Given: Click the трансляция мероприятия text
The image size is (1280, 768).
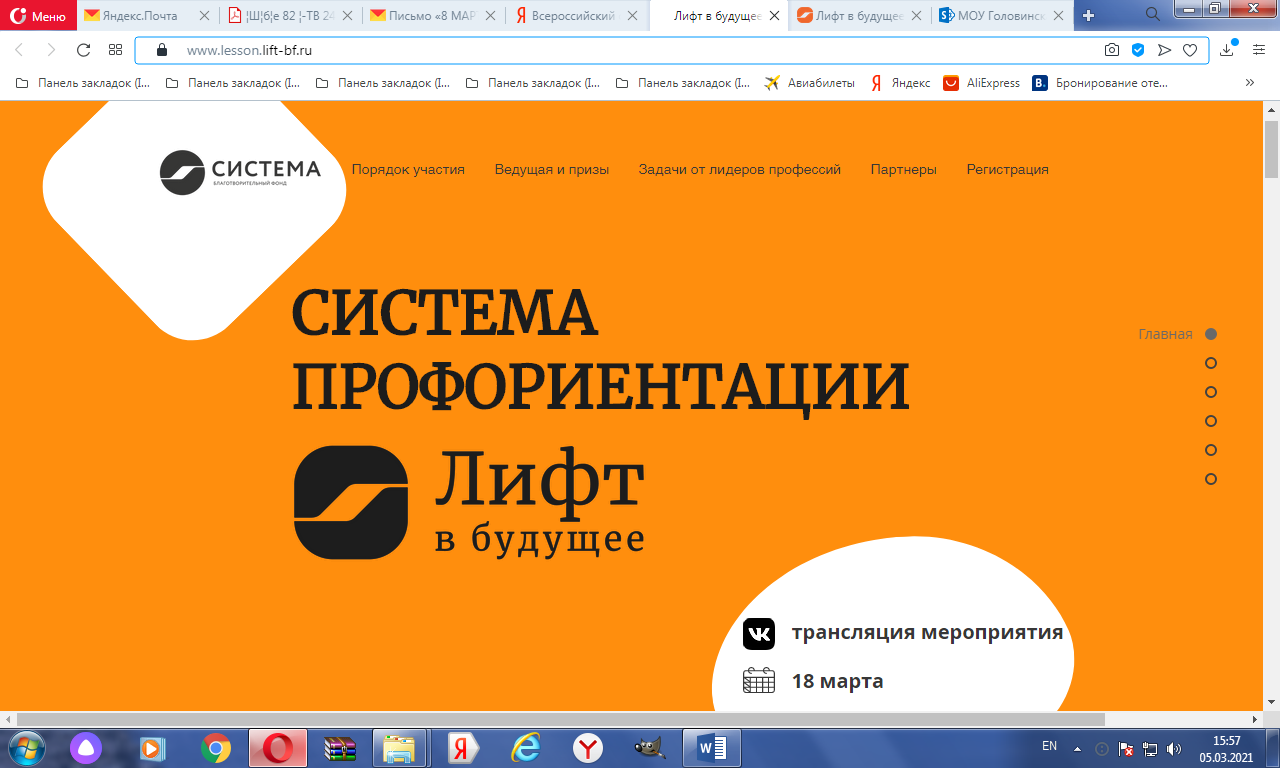Looking at the screenshot, I should point(927,633).
